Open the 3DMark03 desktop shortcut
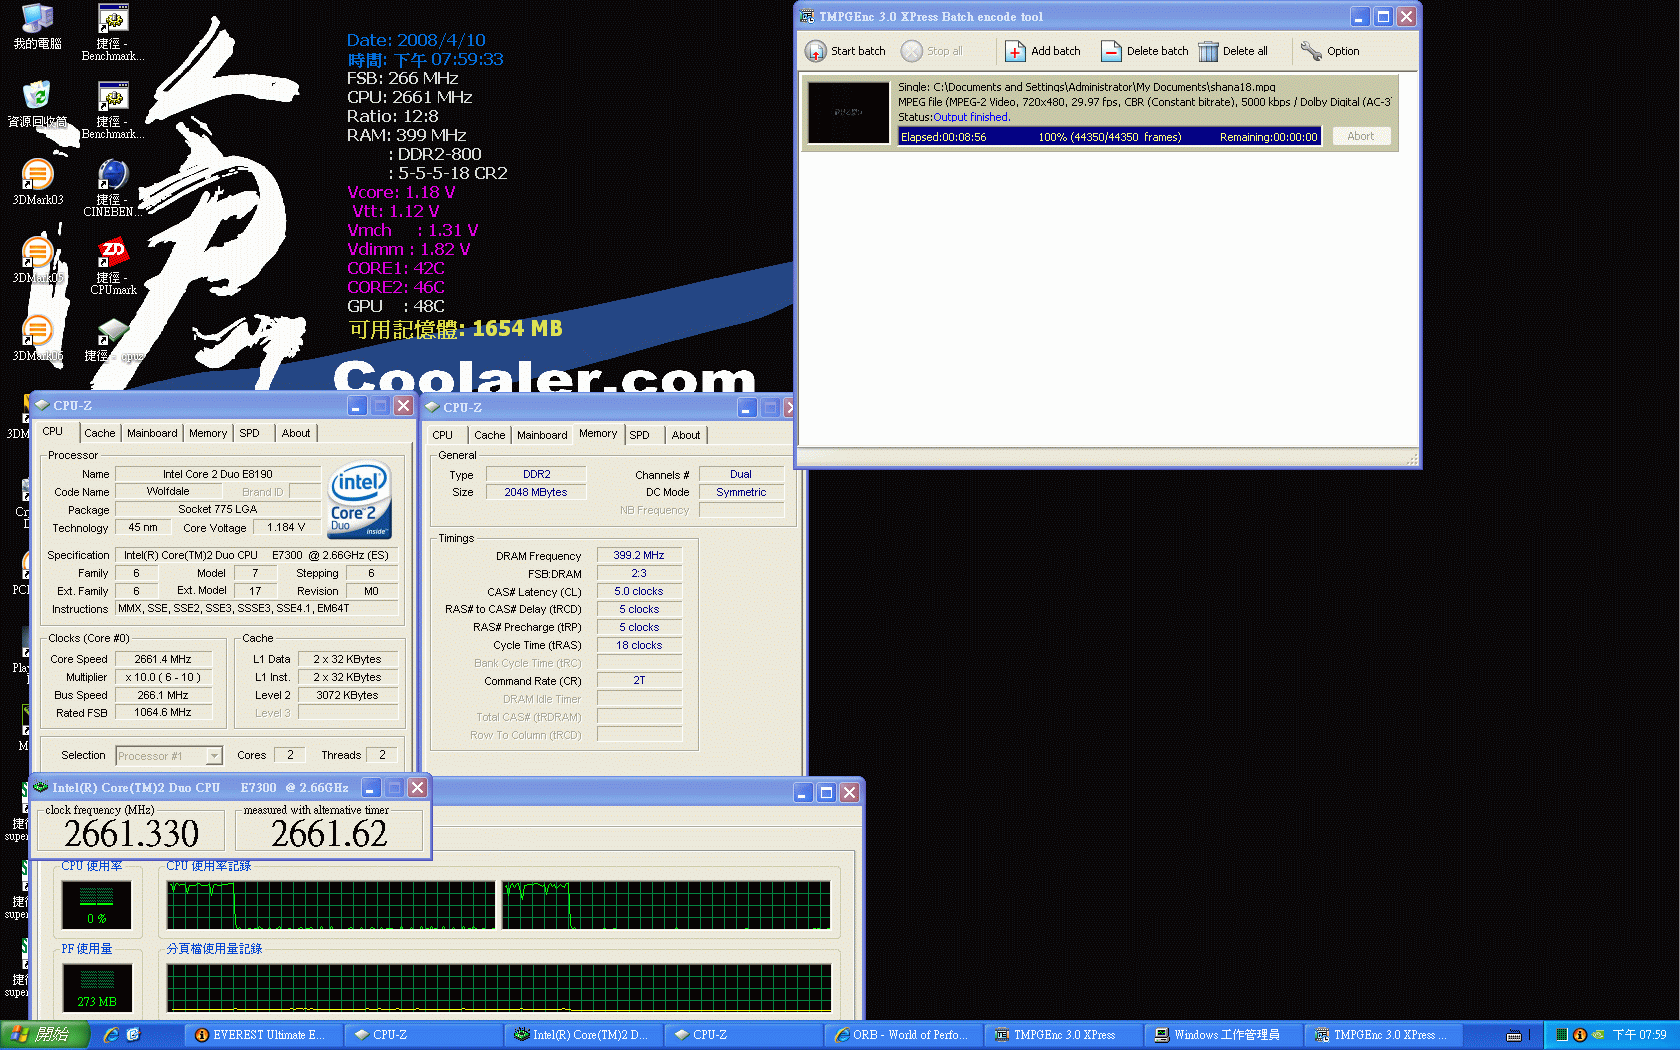Image resolution: width=1680 pixels, height=1050 pixels. (37, 176)
